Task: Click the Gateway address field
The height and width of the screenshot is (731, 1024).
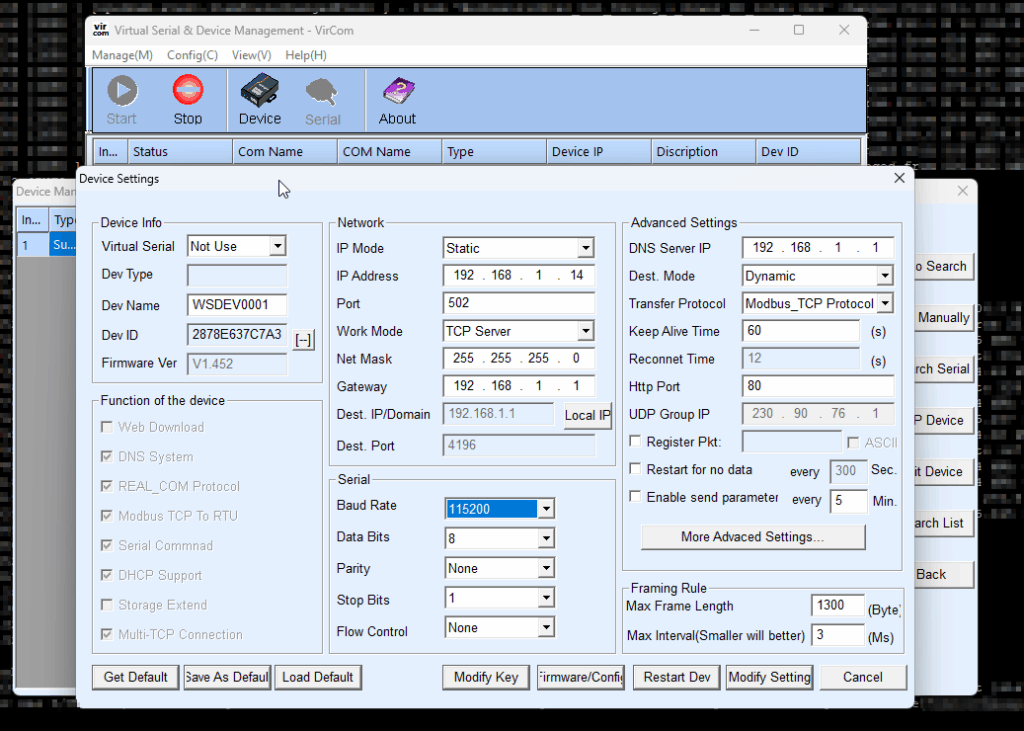Action: (519, 386)
